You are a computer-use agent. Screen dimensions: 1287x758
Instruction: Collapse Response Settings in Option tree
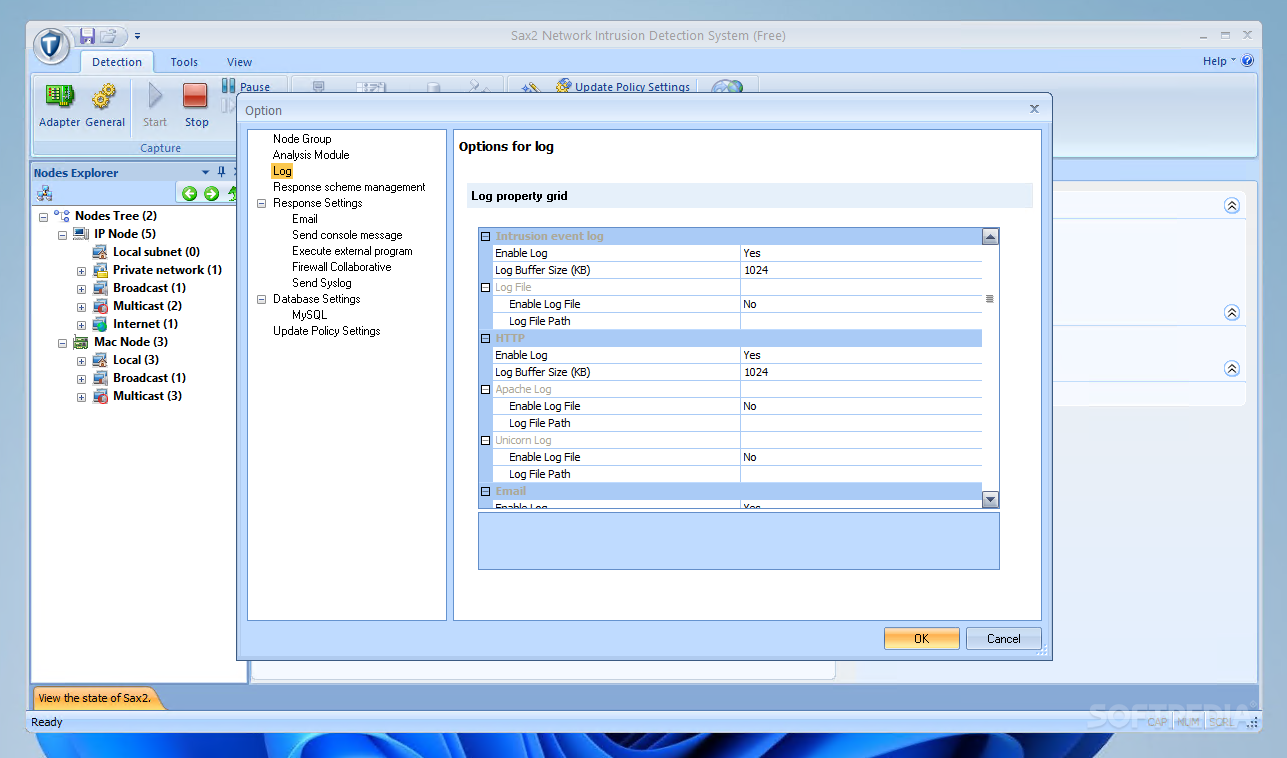tap(263, 203)
